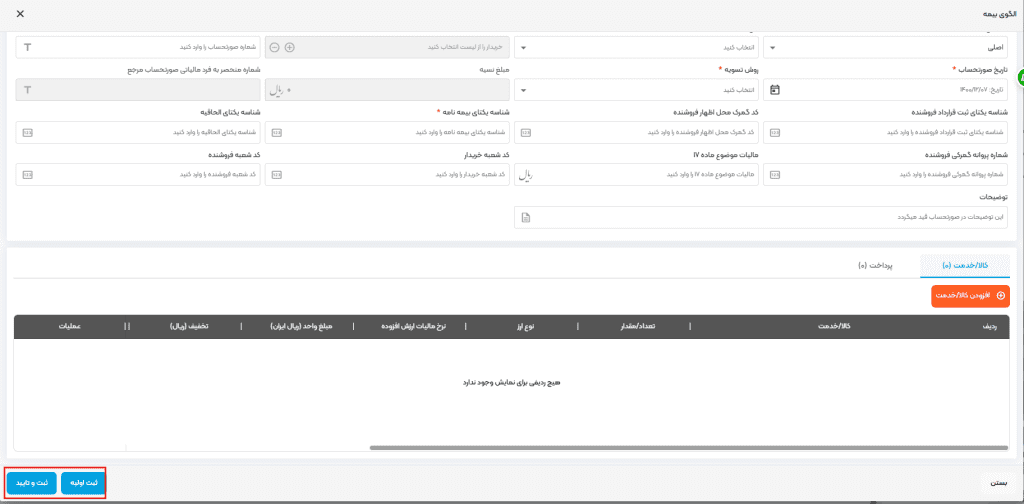Click ریال icon in مالیات موضوع ماده ۱۷ field
This screenshot has width=1024, height=504.
pyautogui.click(x=526, y=175)
